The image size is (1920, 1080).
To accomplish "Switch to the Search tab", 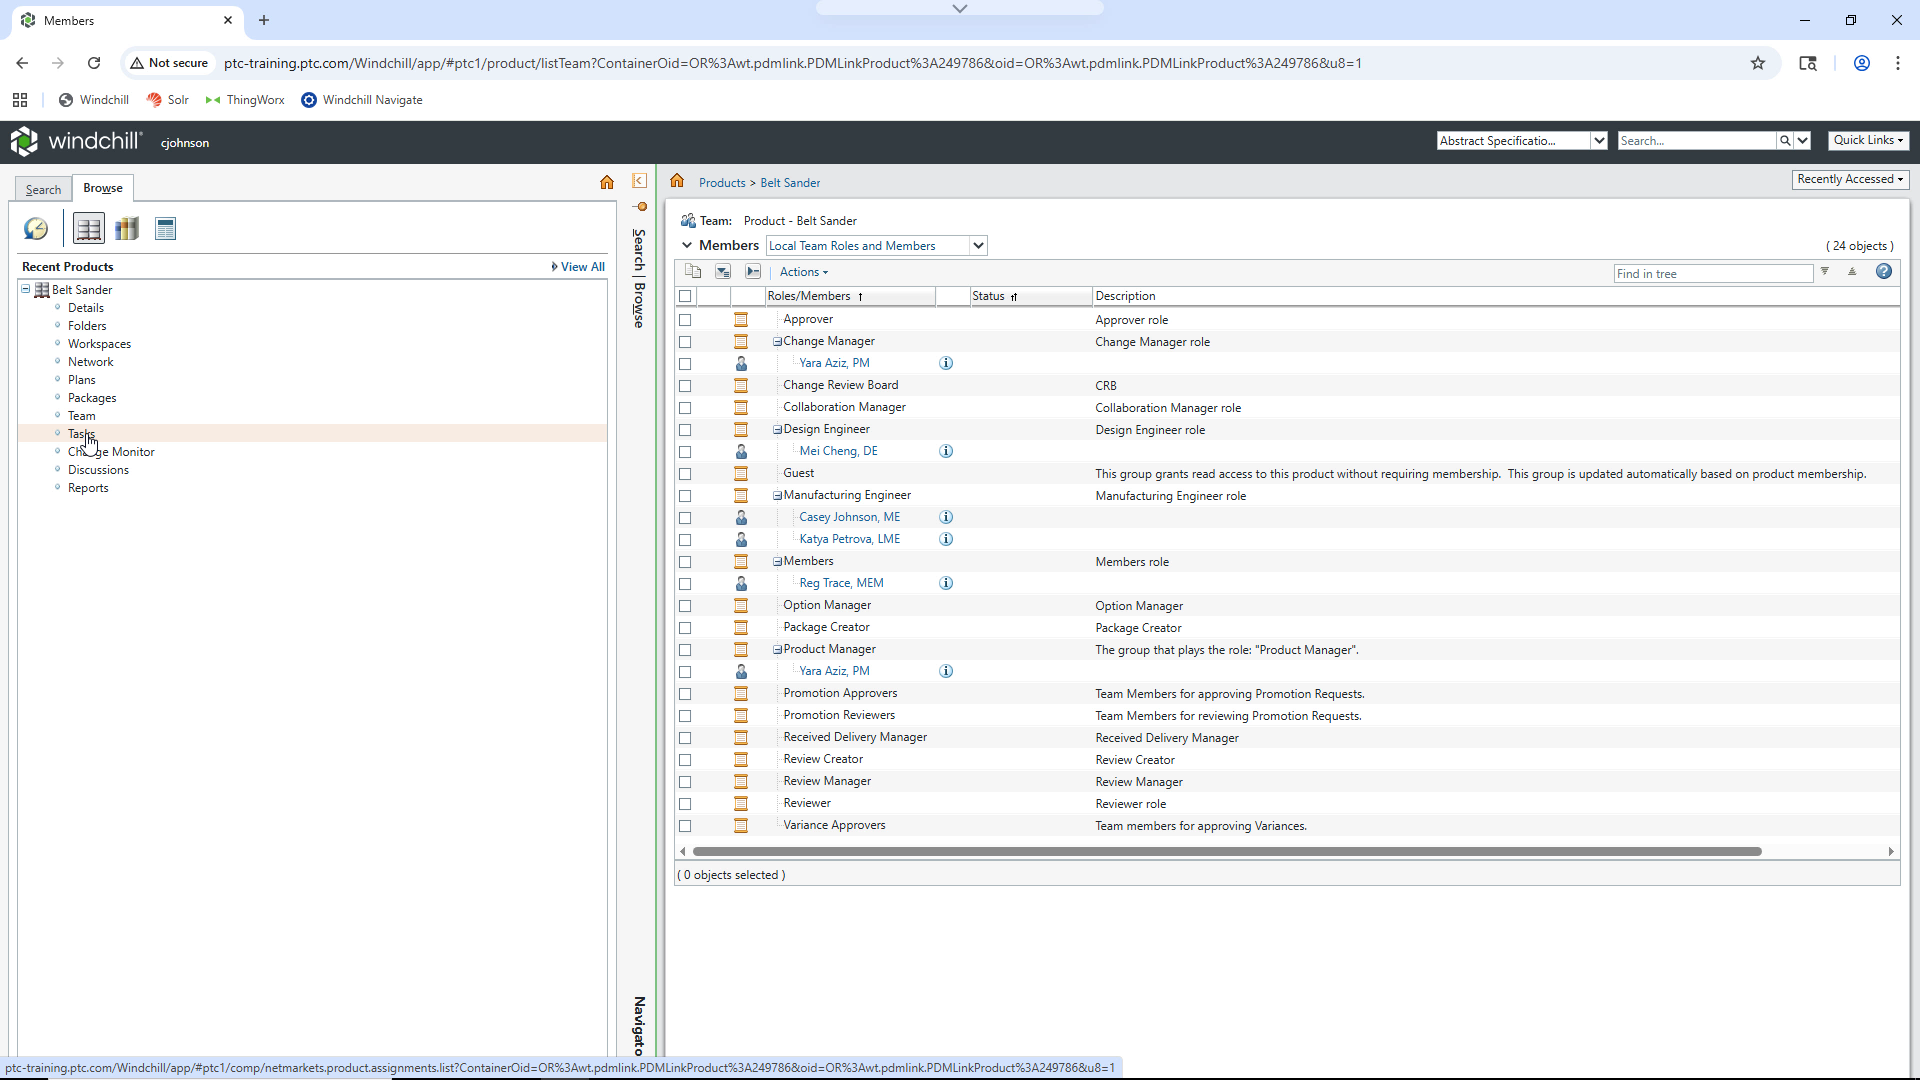I will pos(43,189).
